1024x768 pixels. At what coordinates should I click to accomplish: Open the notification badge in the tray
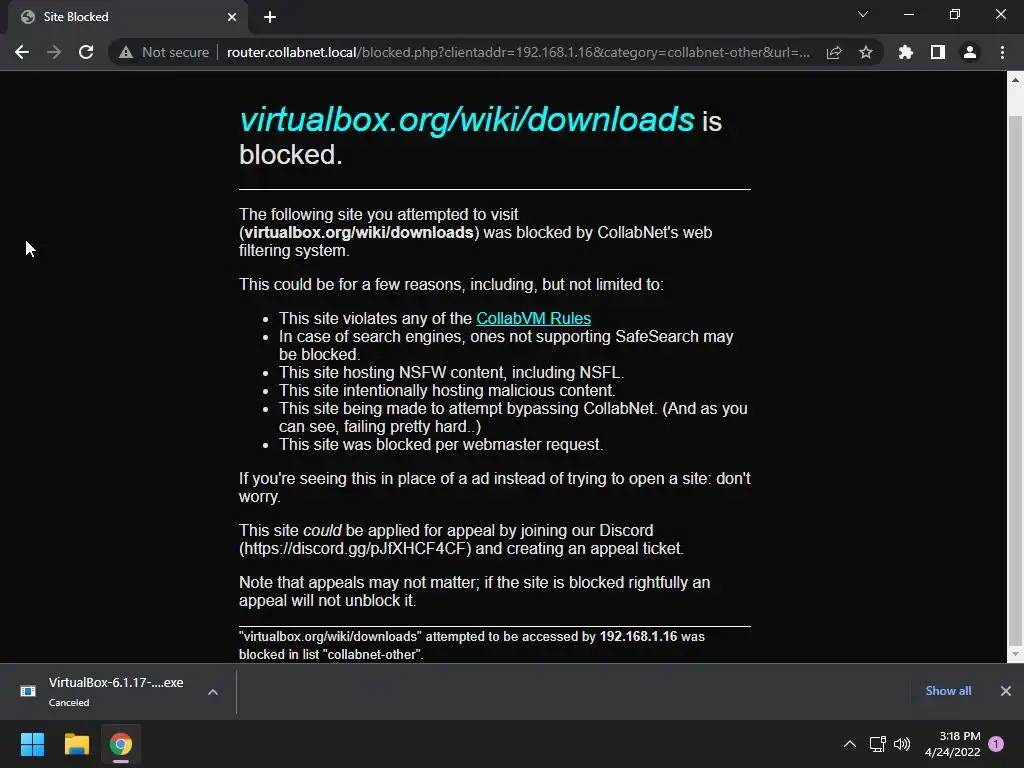[x=996, y=744]
